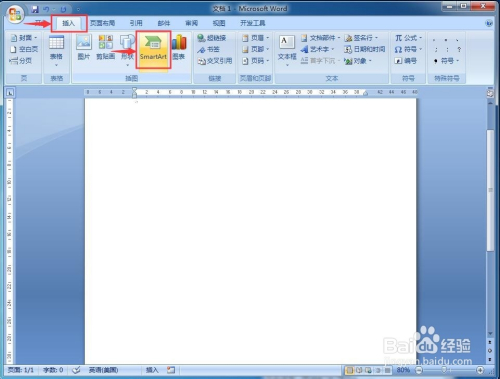Click into the blank document page
The width and height of the screenshot is (500, 379).
pos(250,231)
